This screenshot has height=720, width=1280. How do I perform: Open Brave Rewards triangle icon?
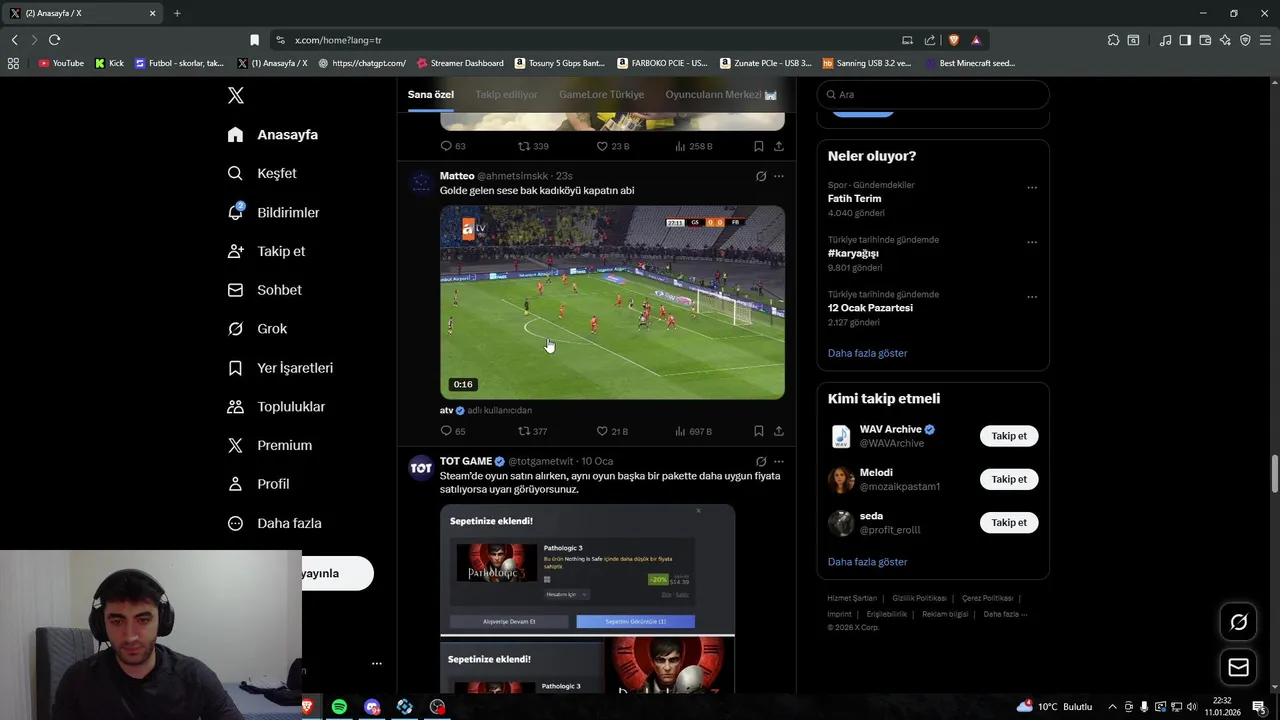(x=976, y=40)
